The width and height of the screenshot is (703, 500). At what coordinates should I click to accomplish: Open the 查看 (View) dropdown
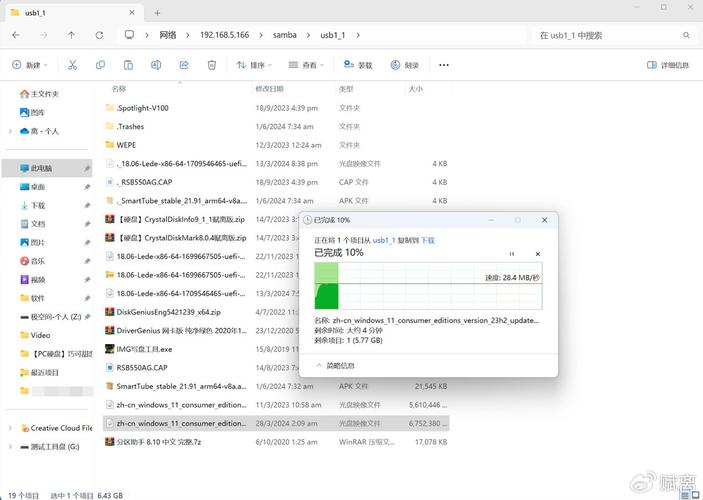[x=306, y=65]
